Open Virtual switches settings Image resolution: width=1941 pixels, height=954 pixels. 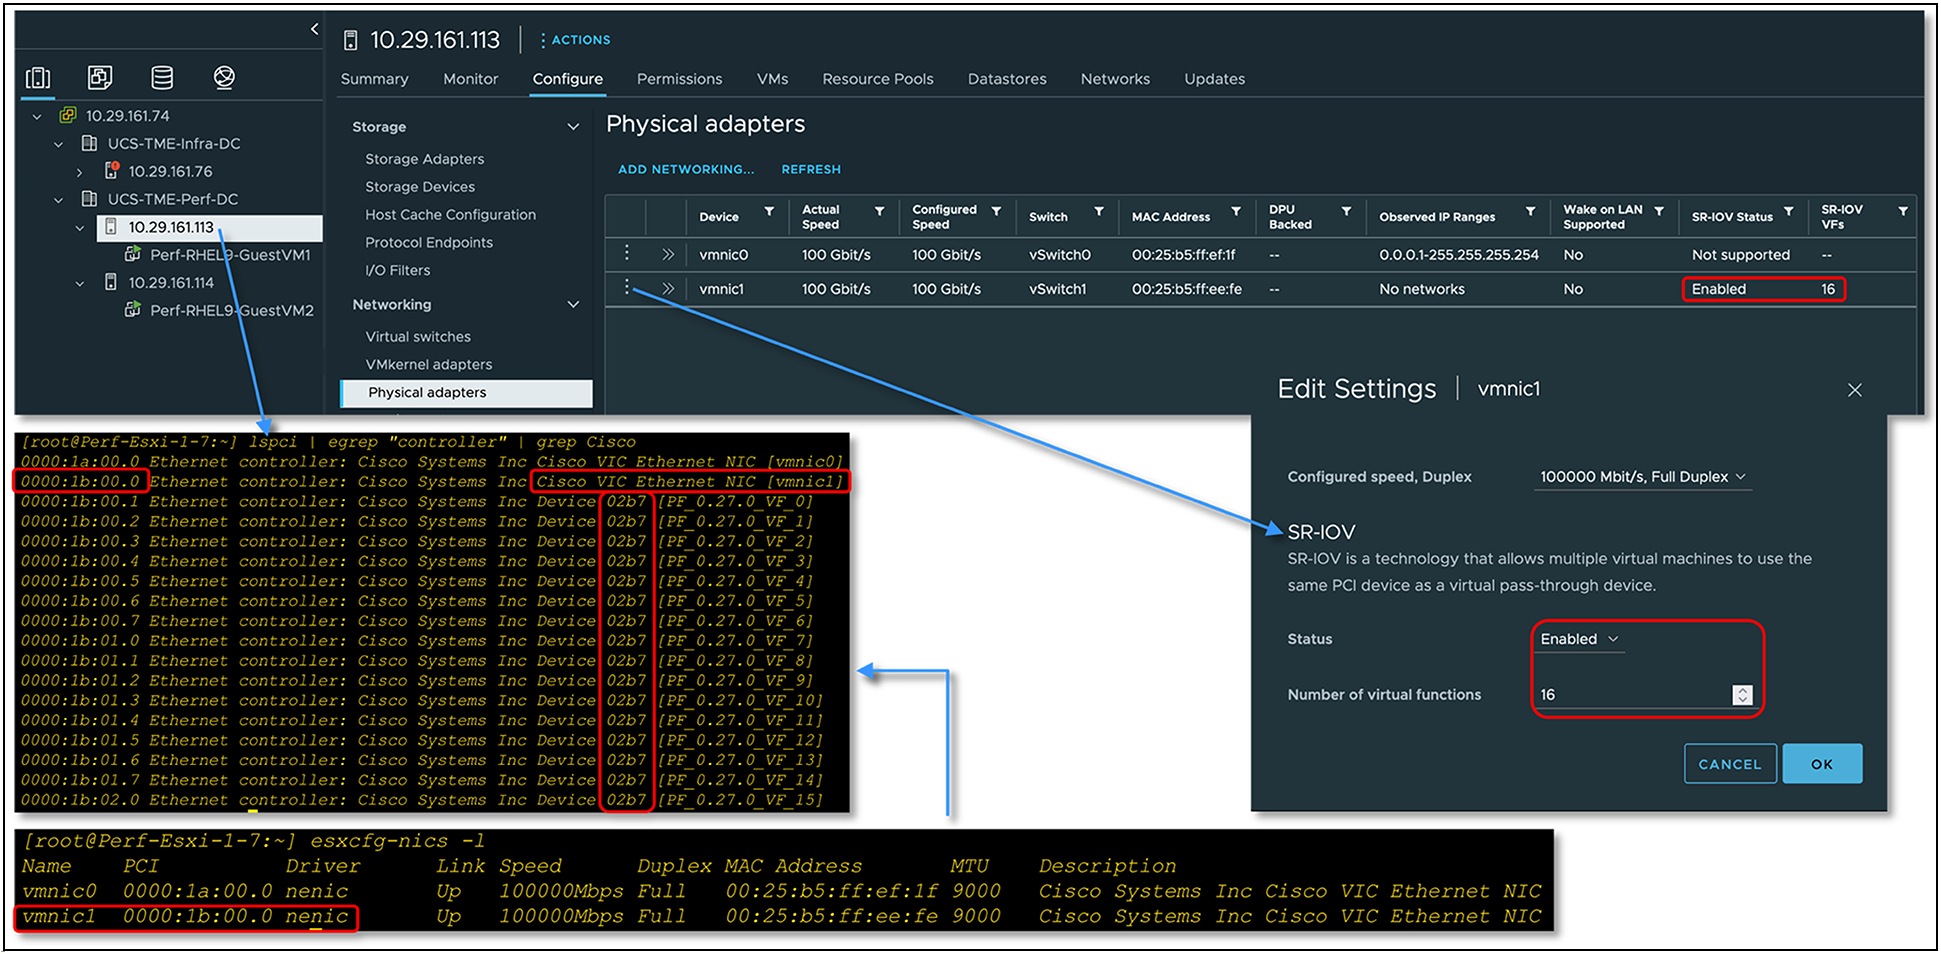click(418, 337)
